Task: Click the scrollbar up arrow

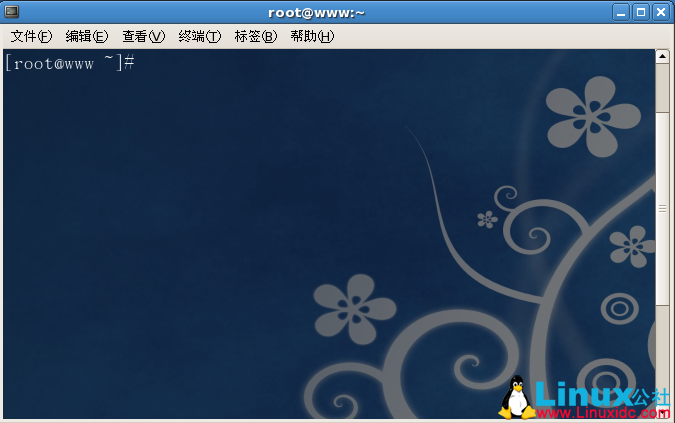Action: [x=662, y=56]
